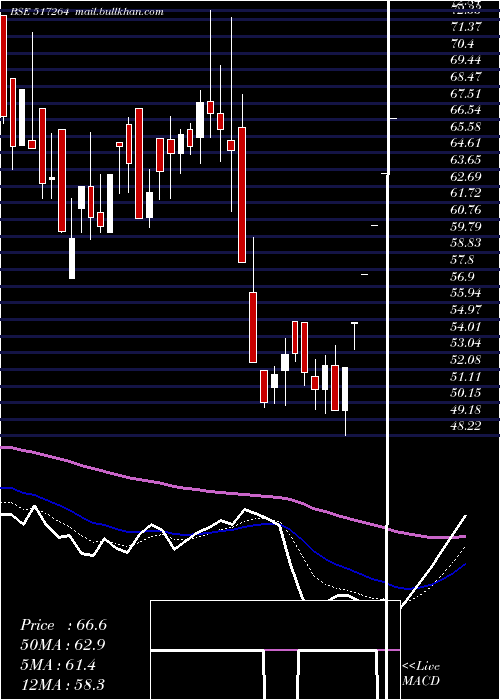Select the 52.08 price axis label
This screenshot has height=700, width=500.
(466, 359)
